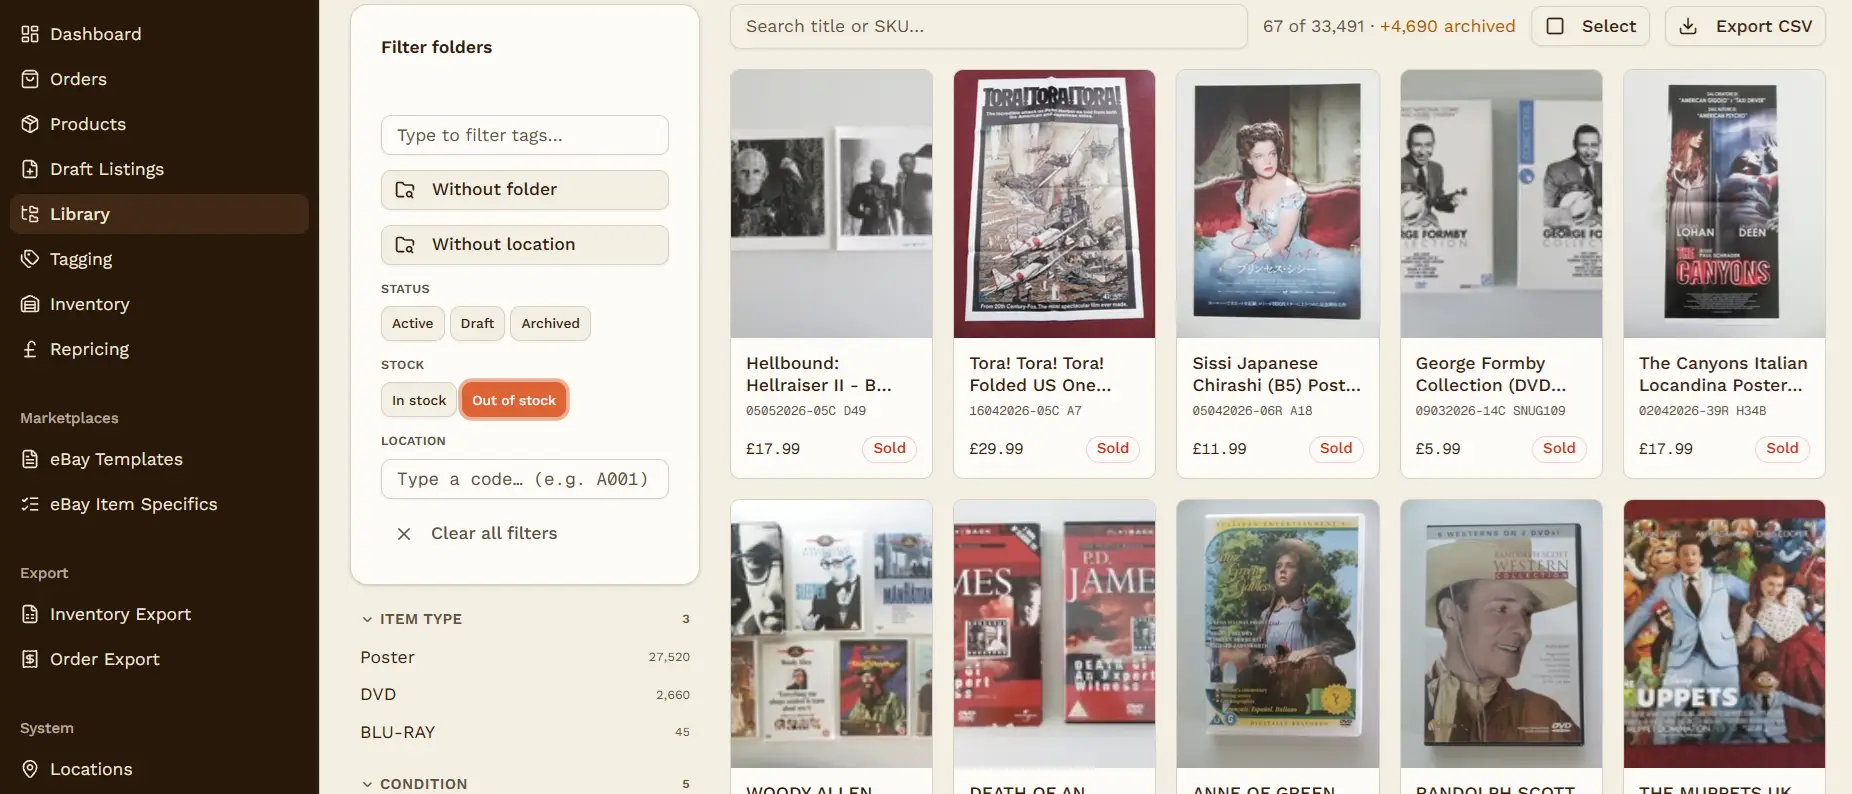Open the George Formby Collection thumbnail
The width and height of the screenshot is (1852, 794).
pos(1501,204)
